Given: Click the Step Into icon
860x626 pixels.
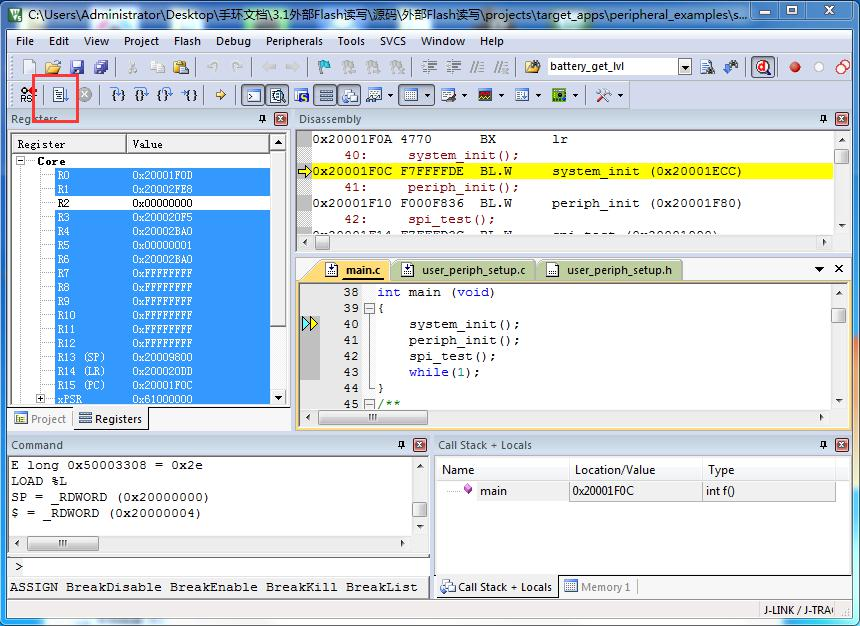Looking at the screenshot, I should coord(117,95).
